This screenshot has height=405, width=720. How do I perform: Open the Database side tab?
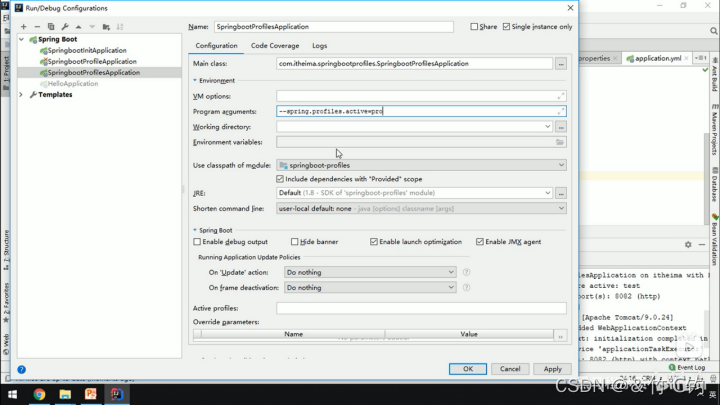[714, 185]
